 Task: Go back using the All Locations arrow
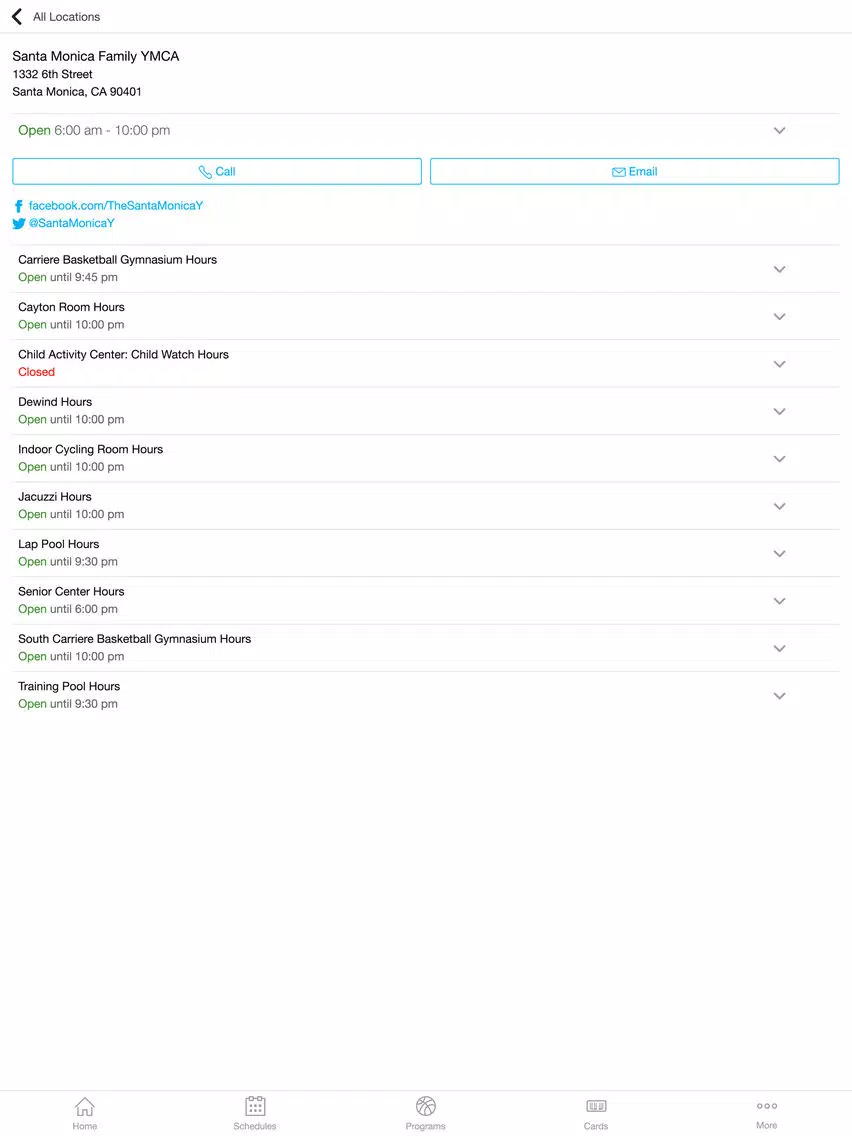pyautogui.click(x=17, y=16)
